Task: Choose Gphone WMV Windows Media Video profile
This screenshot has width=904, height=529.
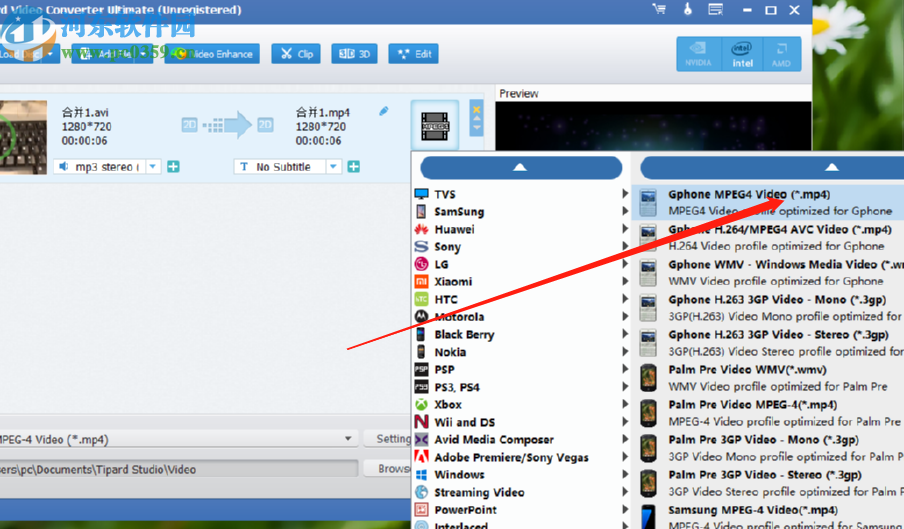Action: [x=769, y=273]
